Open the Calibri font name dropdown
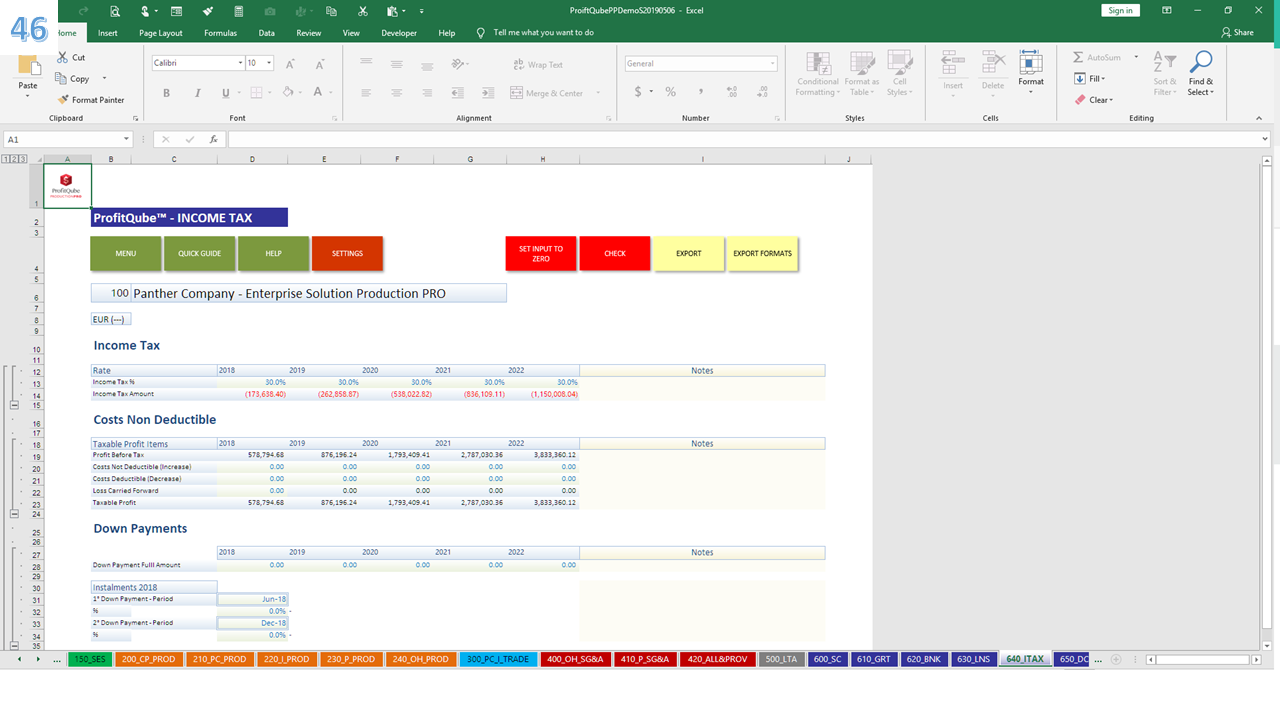This screenshot has width=1280, height=720. pos(240,63)
